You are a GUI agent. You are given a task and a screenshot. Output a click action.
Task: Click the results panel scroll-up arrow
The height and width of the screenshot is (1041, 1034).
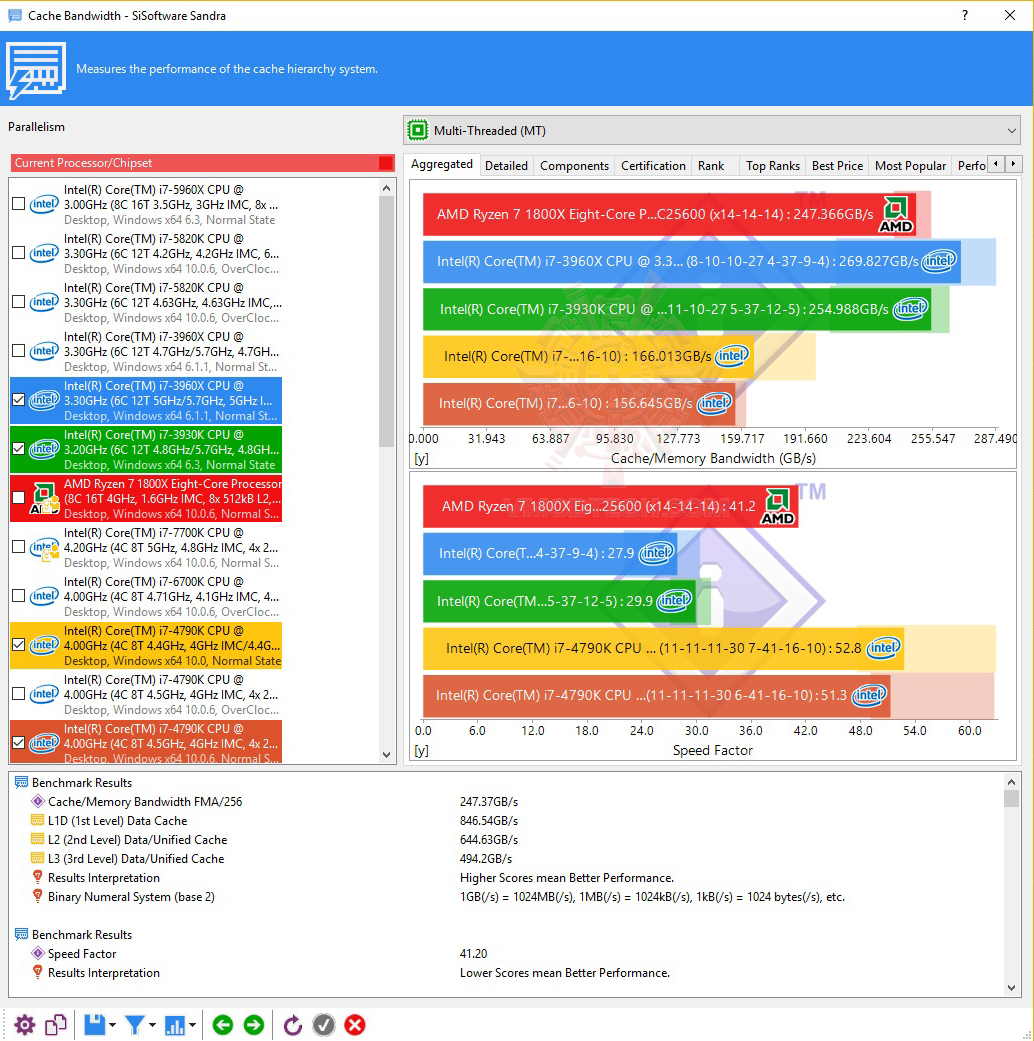coord(1011,782)
